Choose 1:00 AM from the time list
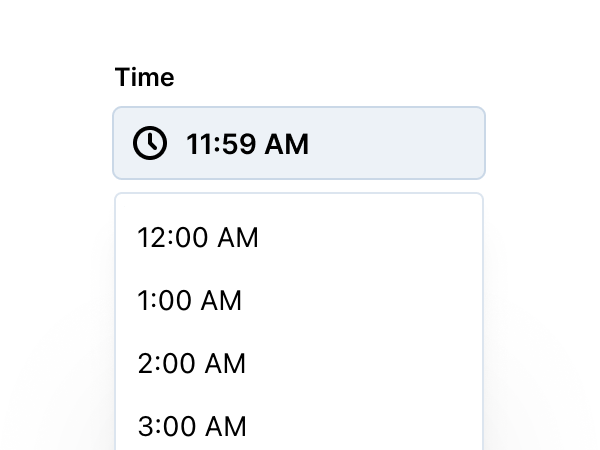Image resolution: width=600 pixels, height=450 pixels. click(190, 301)
